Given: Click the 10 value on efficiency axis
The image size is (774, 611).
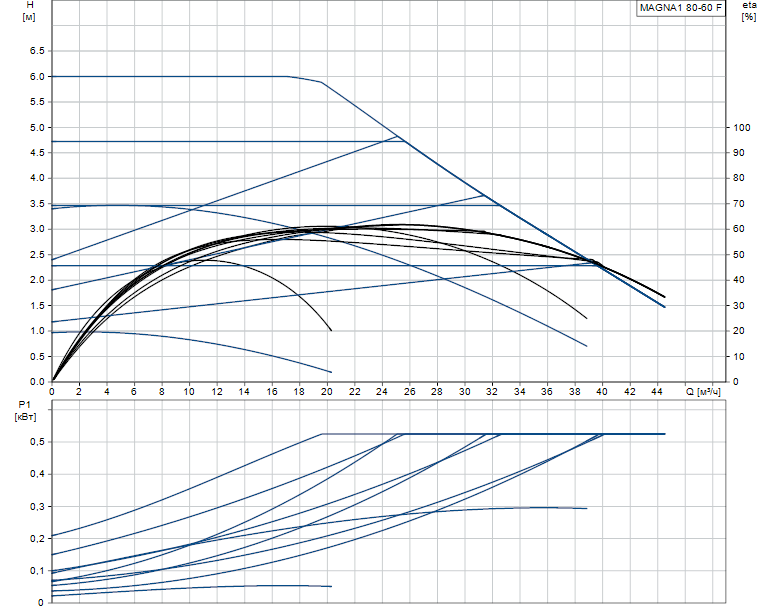Looking at the screenshot, I should [x=738, y=356].
